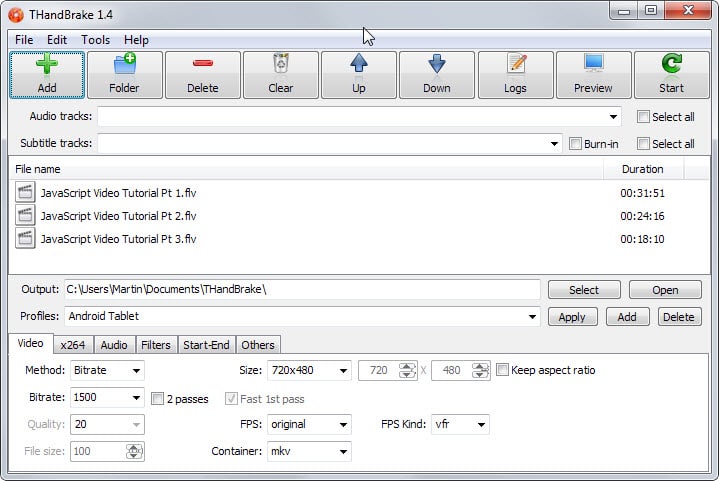Click the Fast 1st pass checkbox
The width and height of the screenshot is (719, 481).
231,398
